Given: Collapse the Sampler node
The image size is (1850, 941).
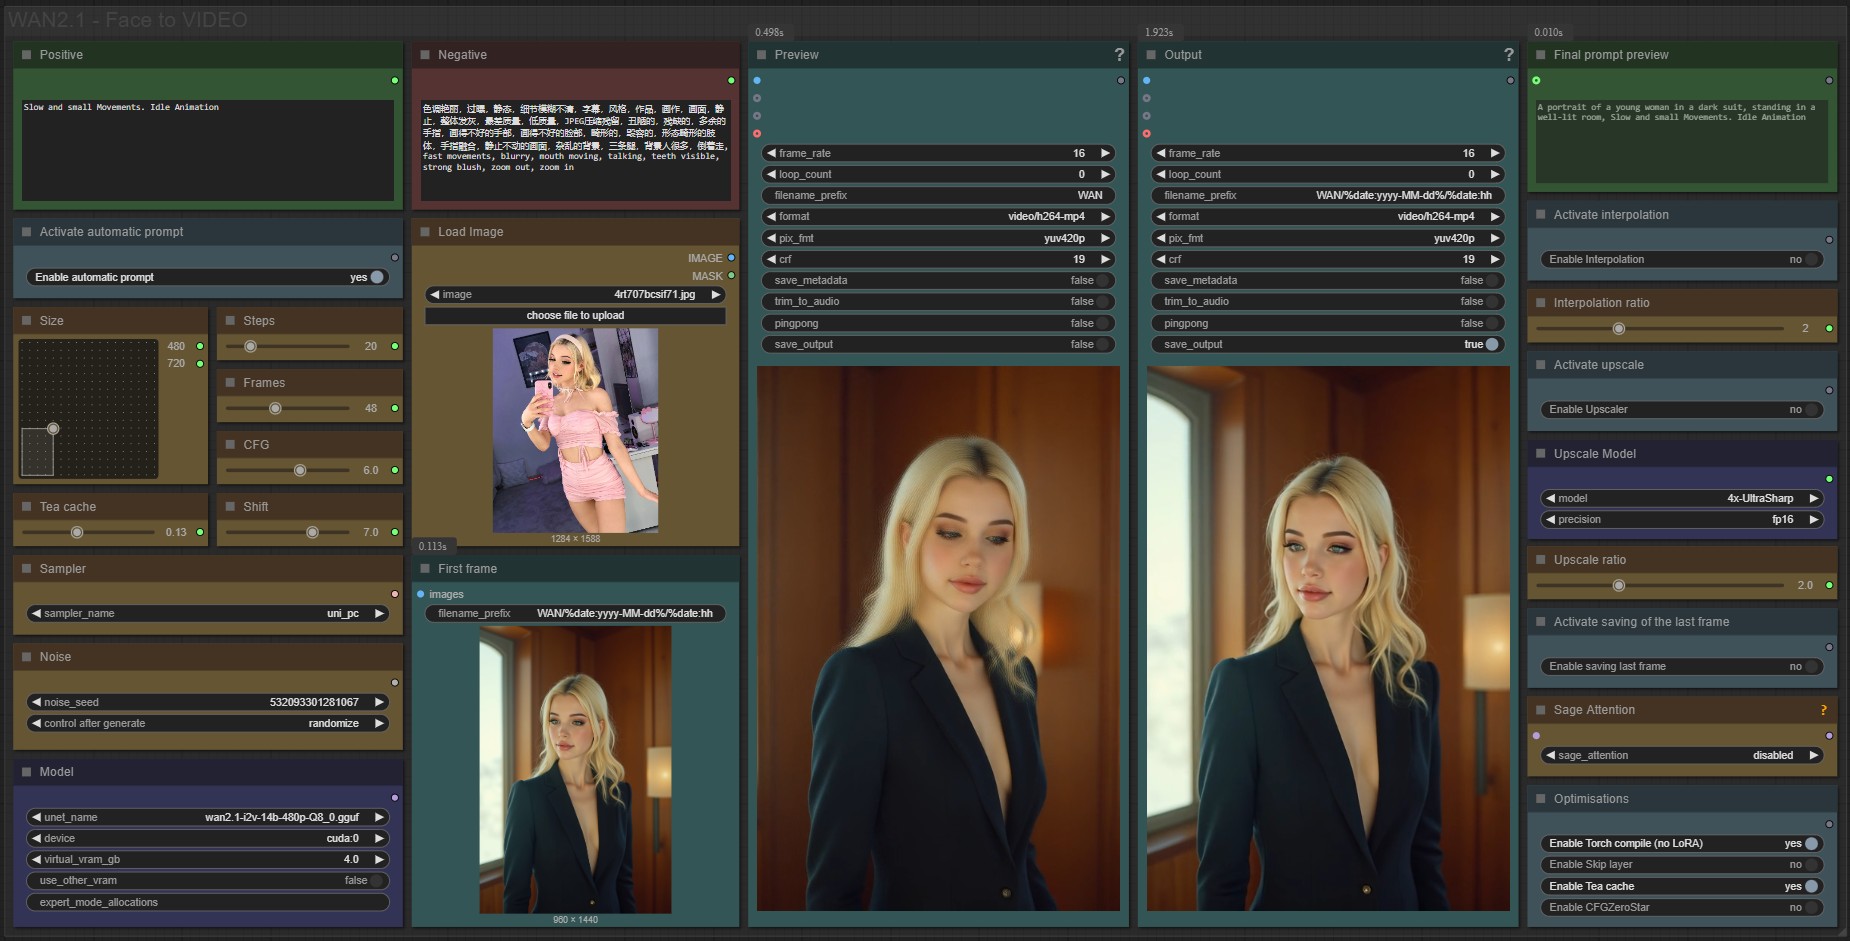Looking at the screenshot, I should tap(27, 569).
